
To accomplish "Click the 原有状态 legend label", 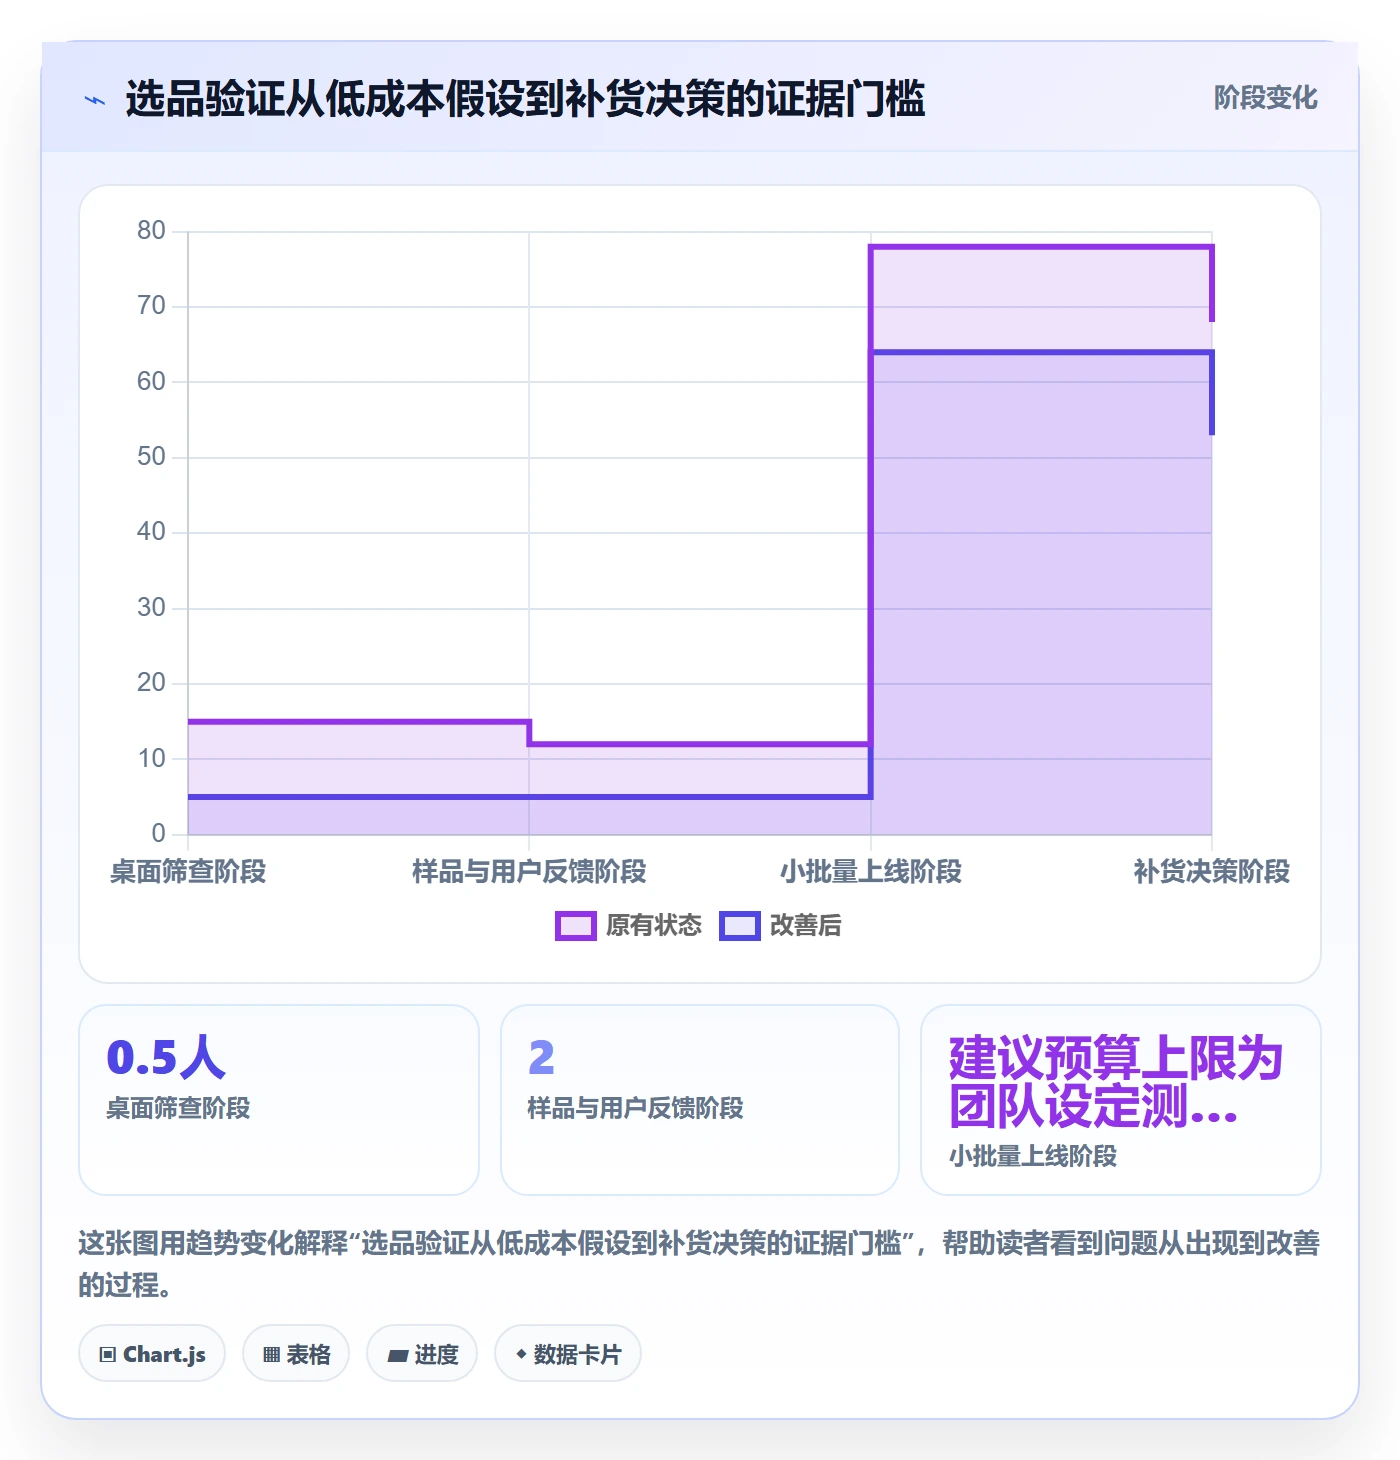I will (x=654, y=926).
